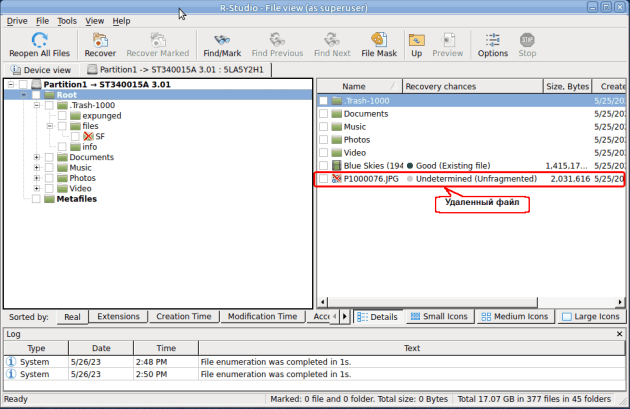Switch to Large Icons view
630x409 pixels.
[591, 317]
